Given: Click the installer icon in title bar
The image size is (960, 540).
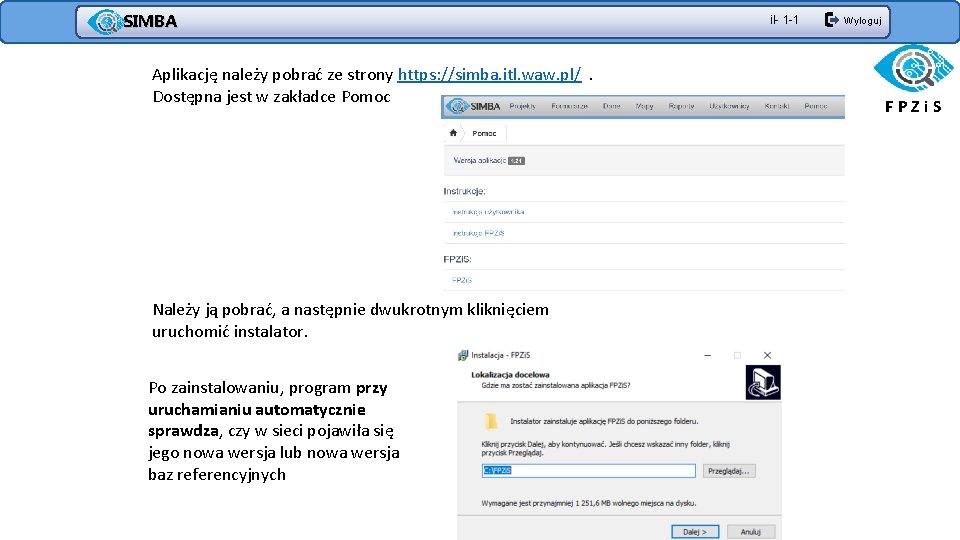Looking at the screenshot, I should (x=463, y=355).
